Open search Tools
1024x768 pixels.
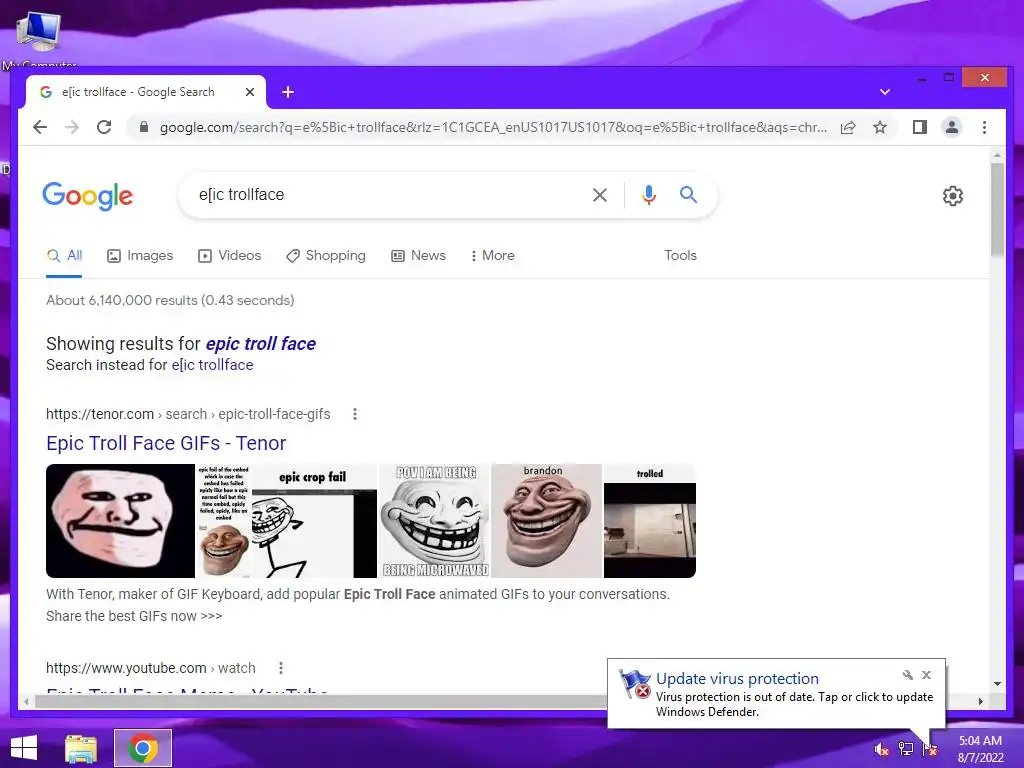point(680,255)
